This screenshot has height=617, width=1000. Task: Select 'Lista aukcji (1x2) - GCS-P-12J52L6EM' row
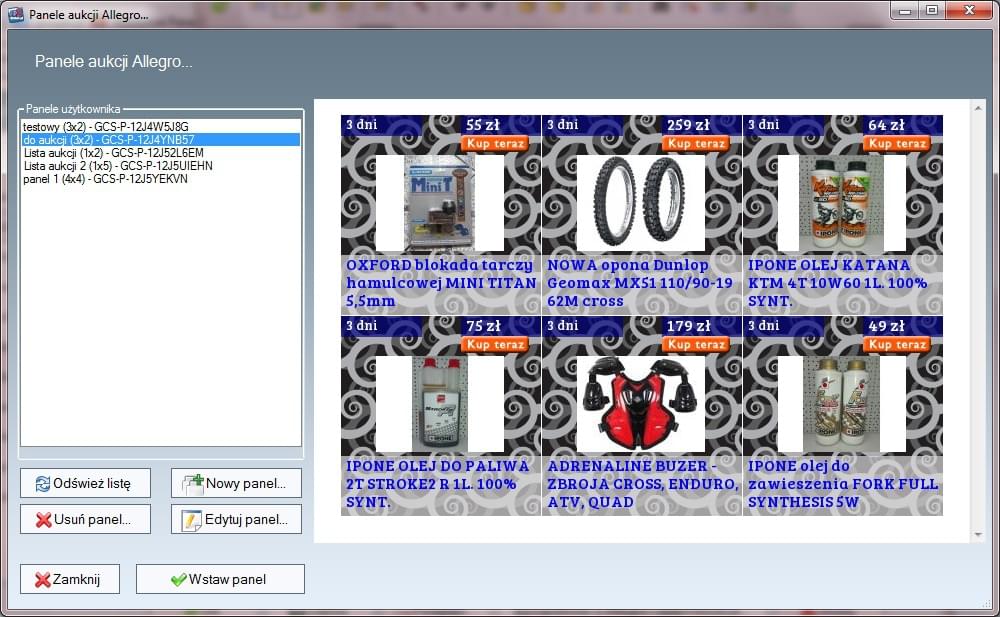(x=161, y=152)
